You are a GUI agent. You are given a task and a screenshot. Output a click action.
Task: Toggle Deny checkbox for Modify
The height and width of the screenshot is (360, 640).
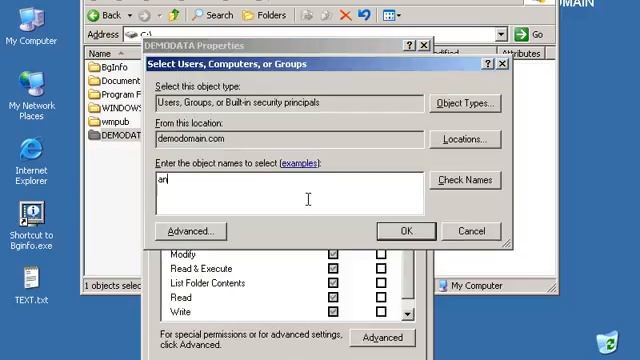(381, 254)
